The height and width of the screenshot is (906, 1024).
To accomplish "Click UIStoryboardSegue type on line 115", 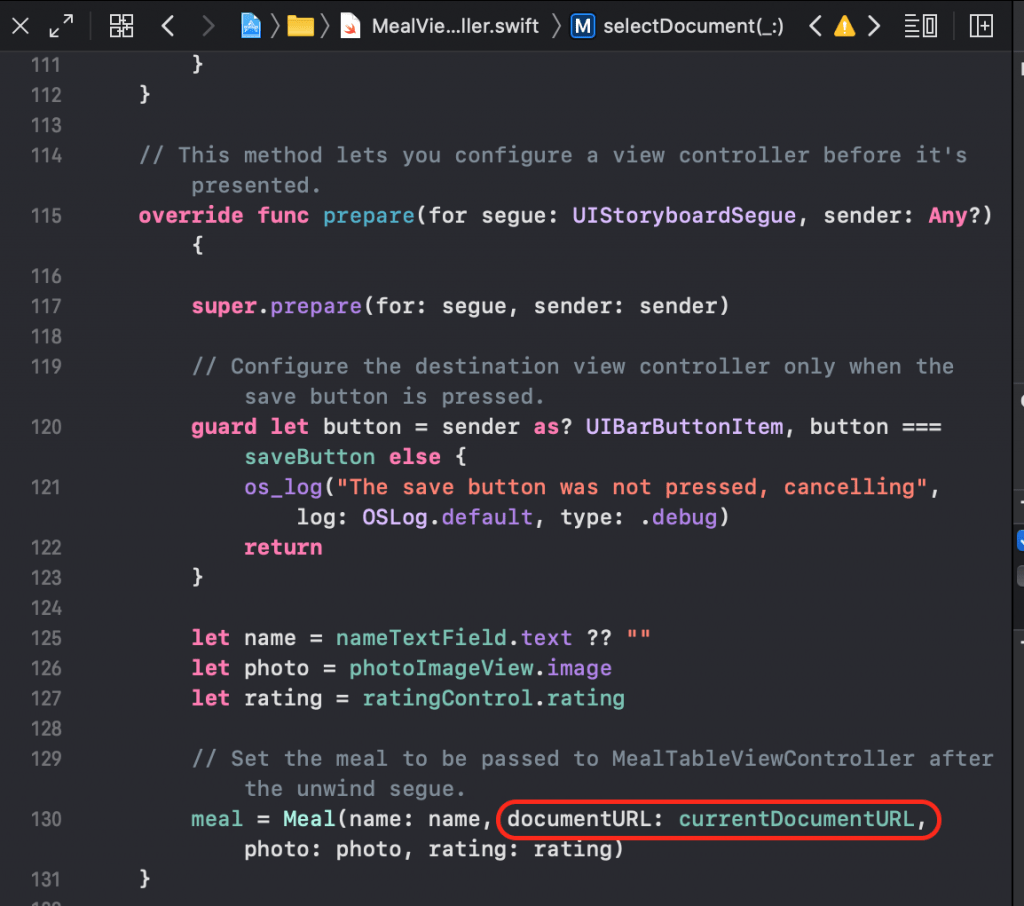I will [x=684, y=216].
